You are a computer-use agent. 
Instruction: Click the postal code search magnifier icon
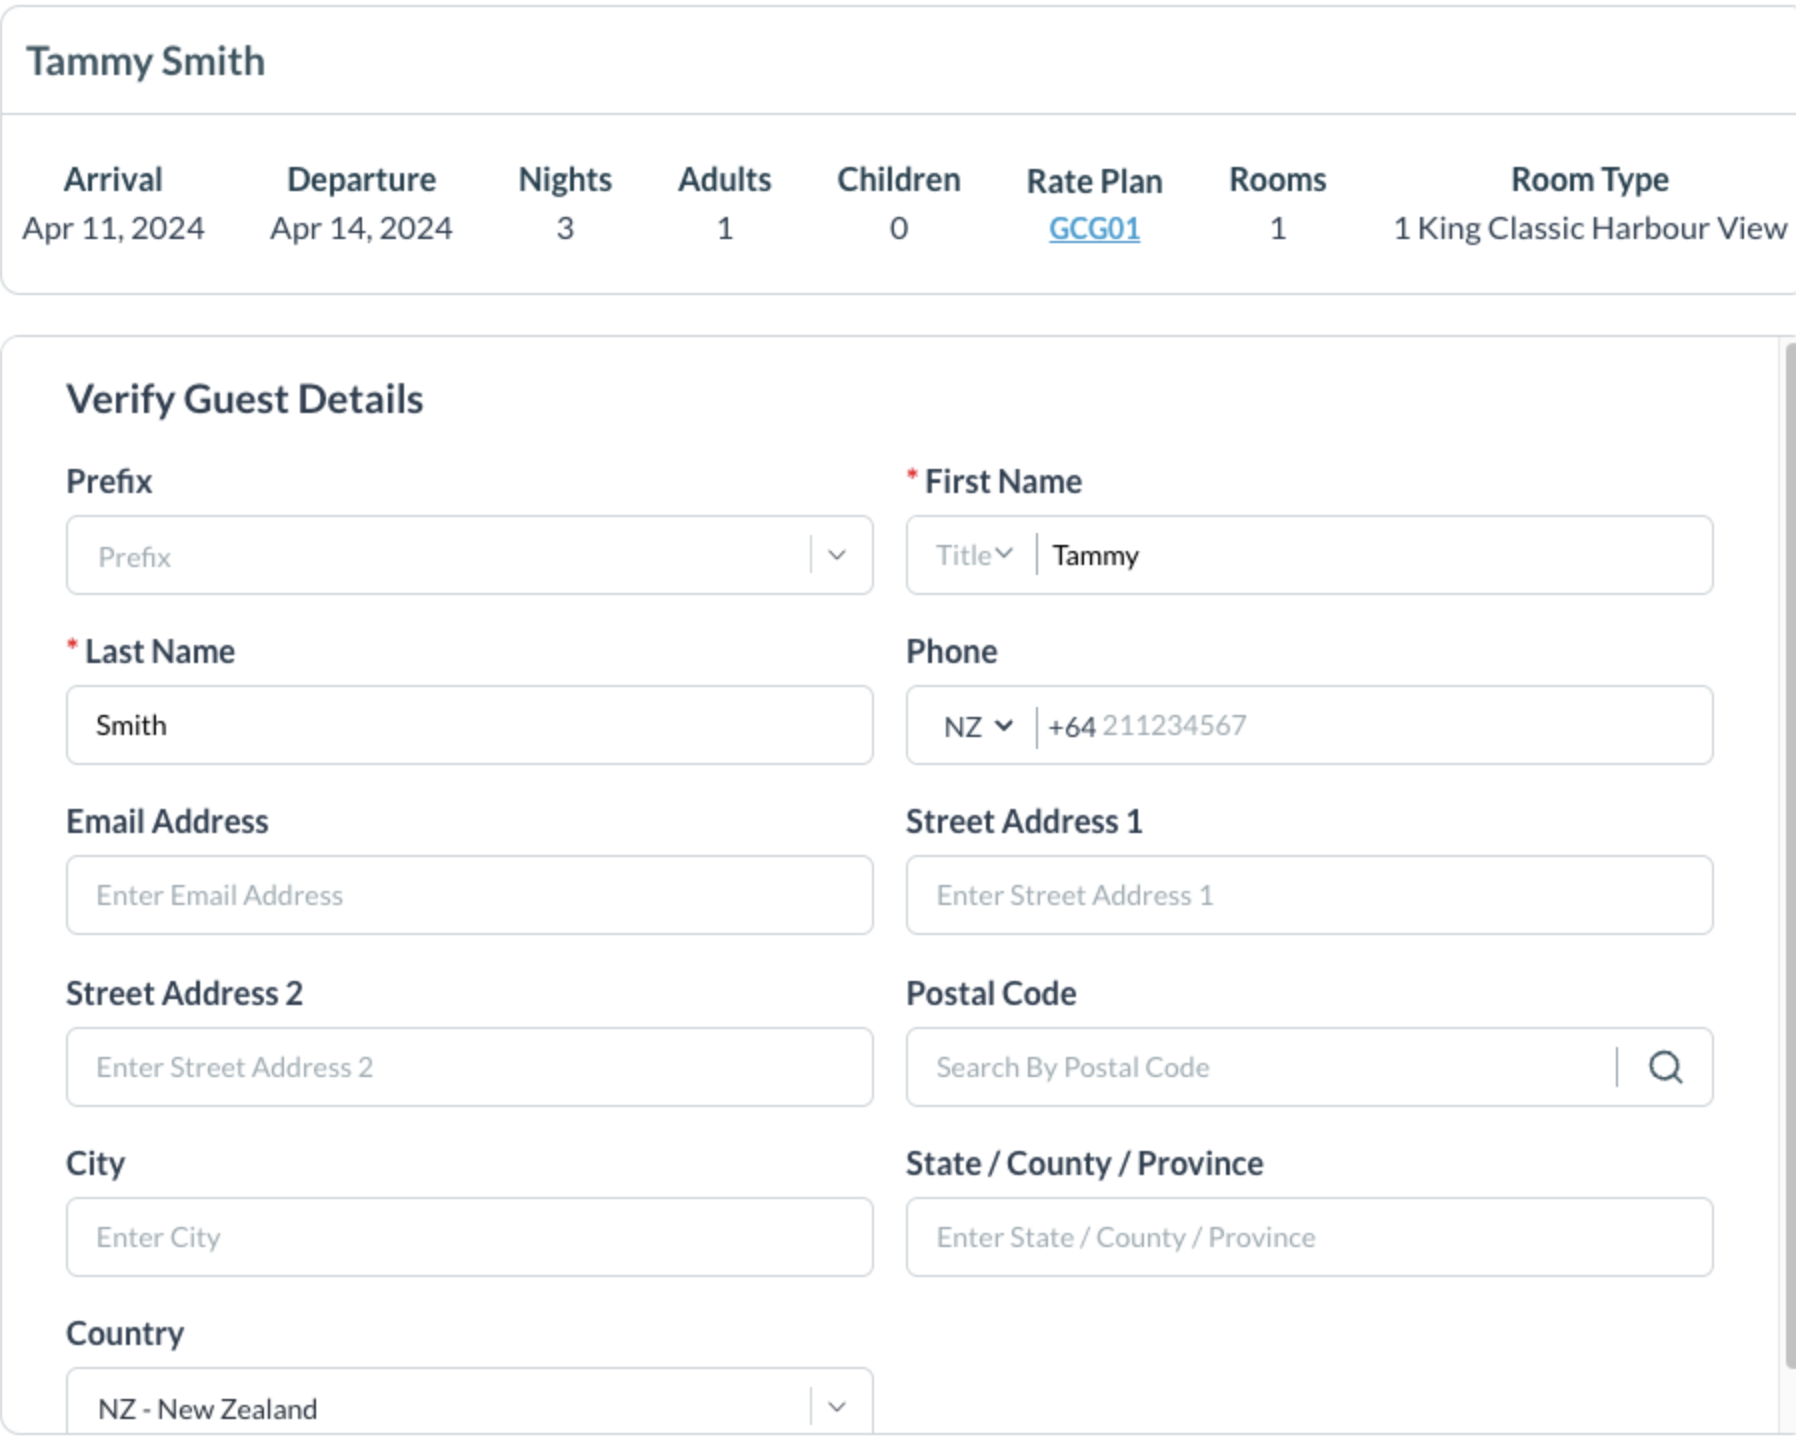point(1664,1067)
